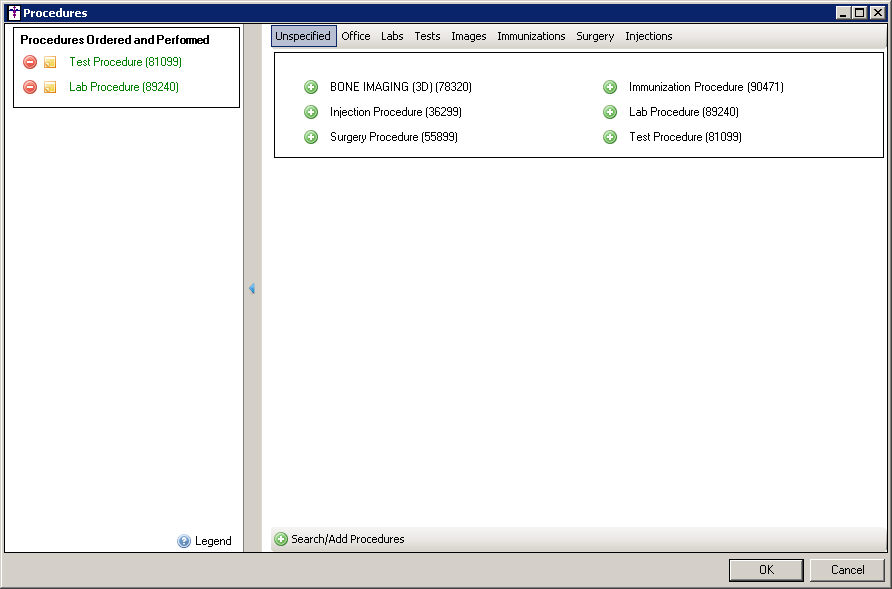Image resolution: width=892 pixels, height=589 pixels.
Task: Select ordered Lab Procedure (89240) in left list
Action: [x=124, y=87]
